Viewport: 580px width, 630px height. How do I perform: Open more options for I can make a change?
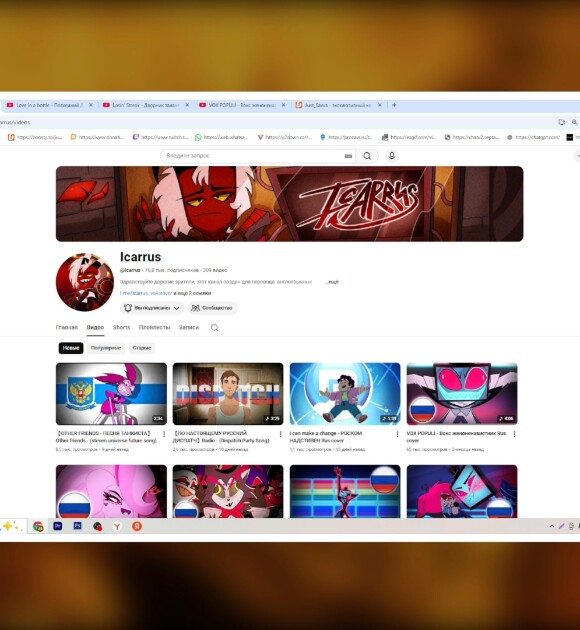pyautogui.click(x=397, y=434)
